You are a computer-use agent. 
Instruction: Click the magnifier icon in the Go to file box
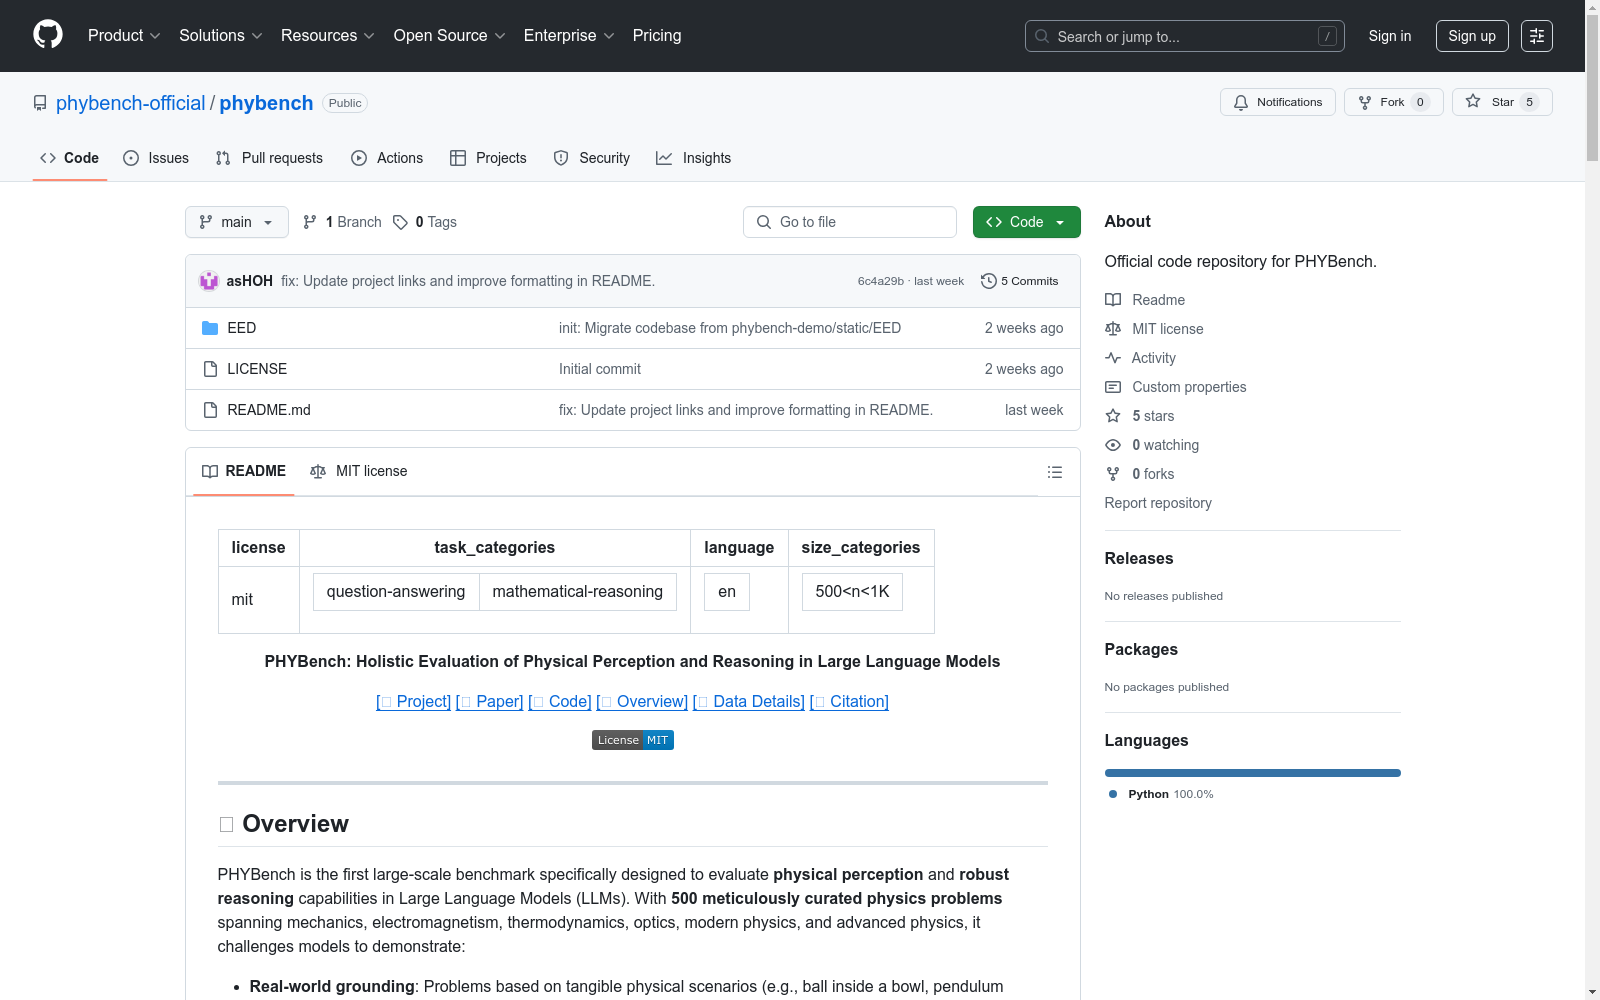(x=764, y=222)
